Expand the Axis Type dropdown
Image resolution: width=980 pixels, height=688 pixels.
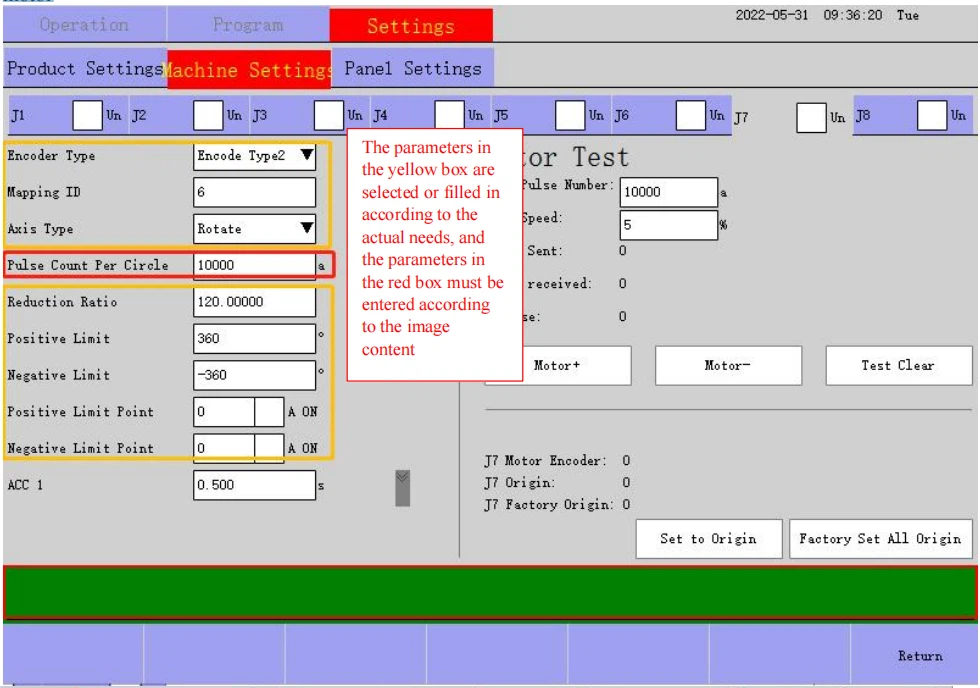tap(254, 228)
